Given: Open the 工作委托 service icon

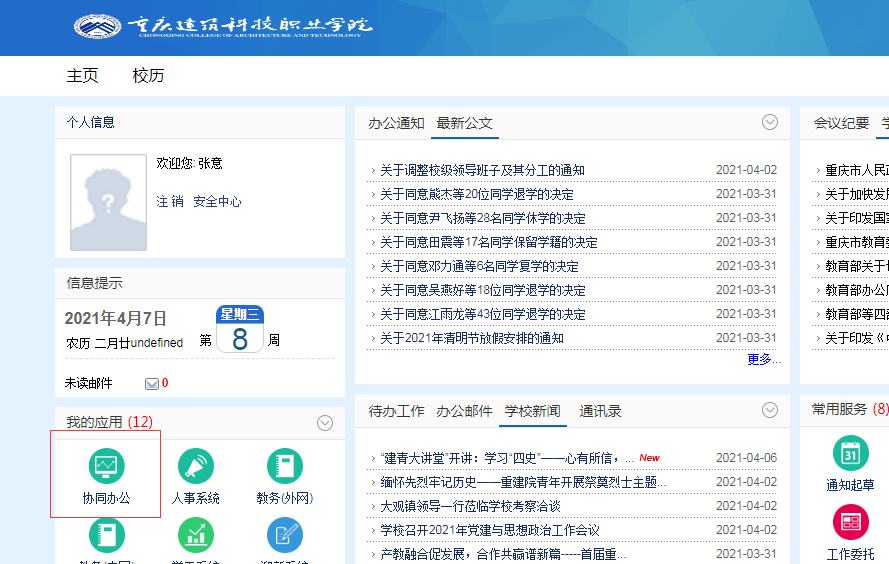Looking at the screenshot, I should point(850,522).
